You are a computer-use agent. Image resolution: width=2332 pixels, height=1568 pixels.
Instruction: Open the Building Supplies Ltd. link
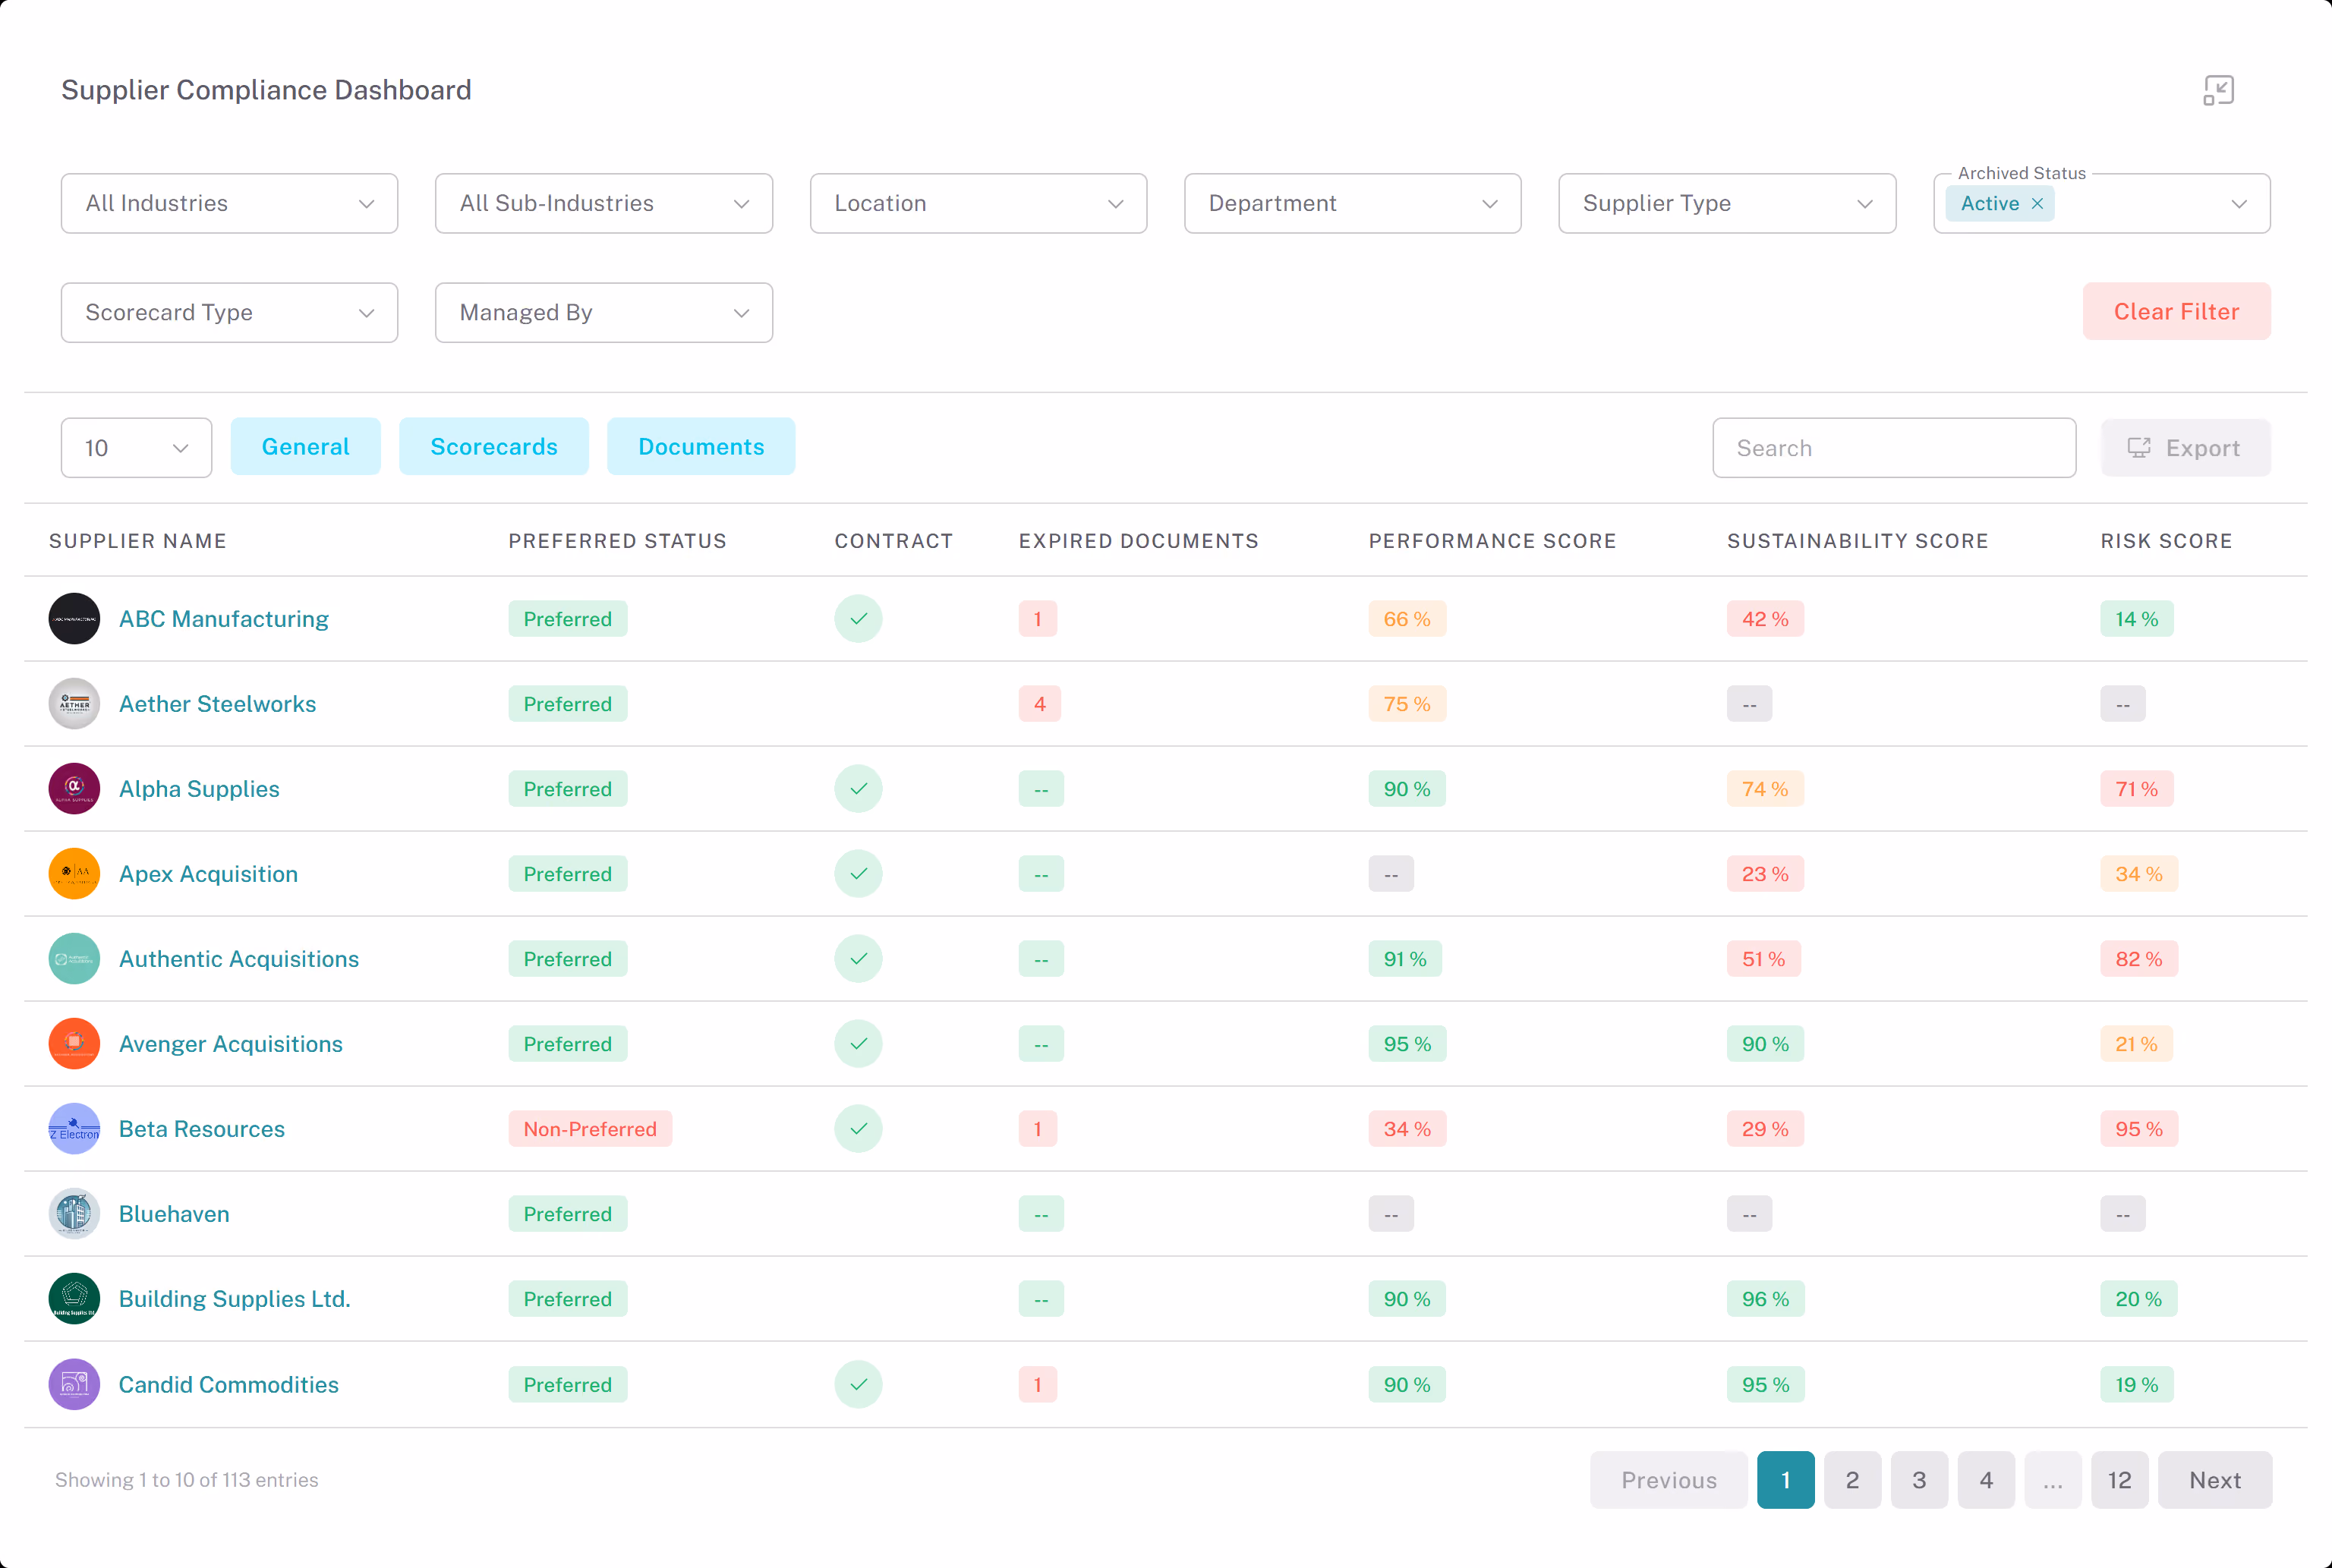(234, 1299)
